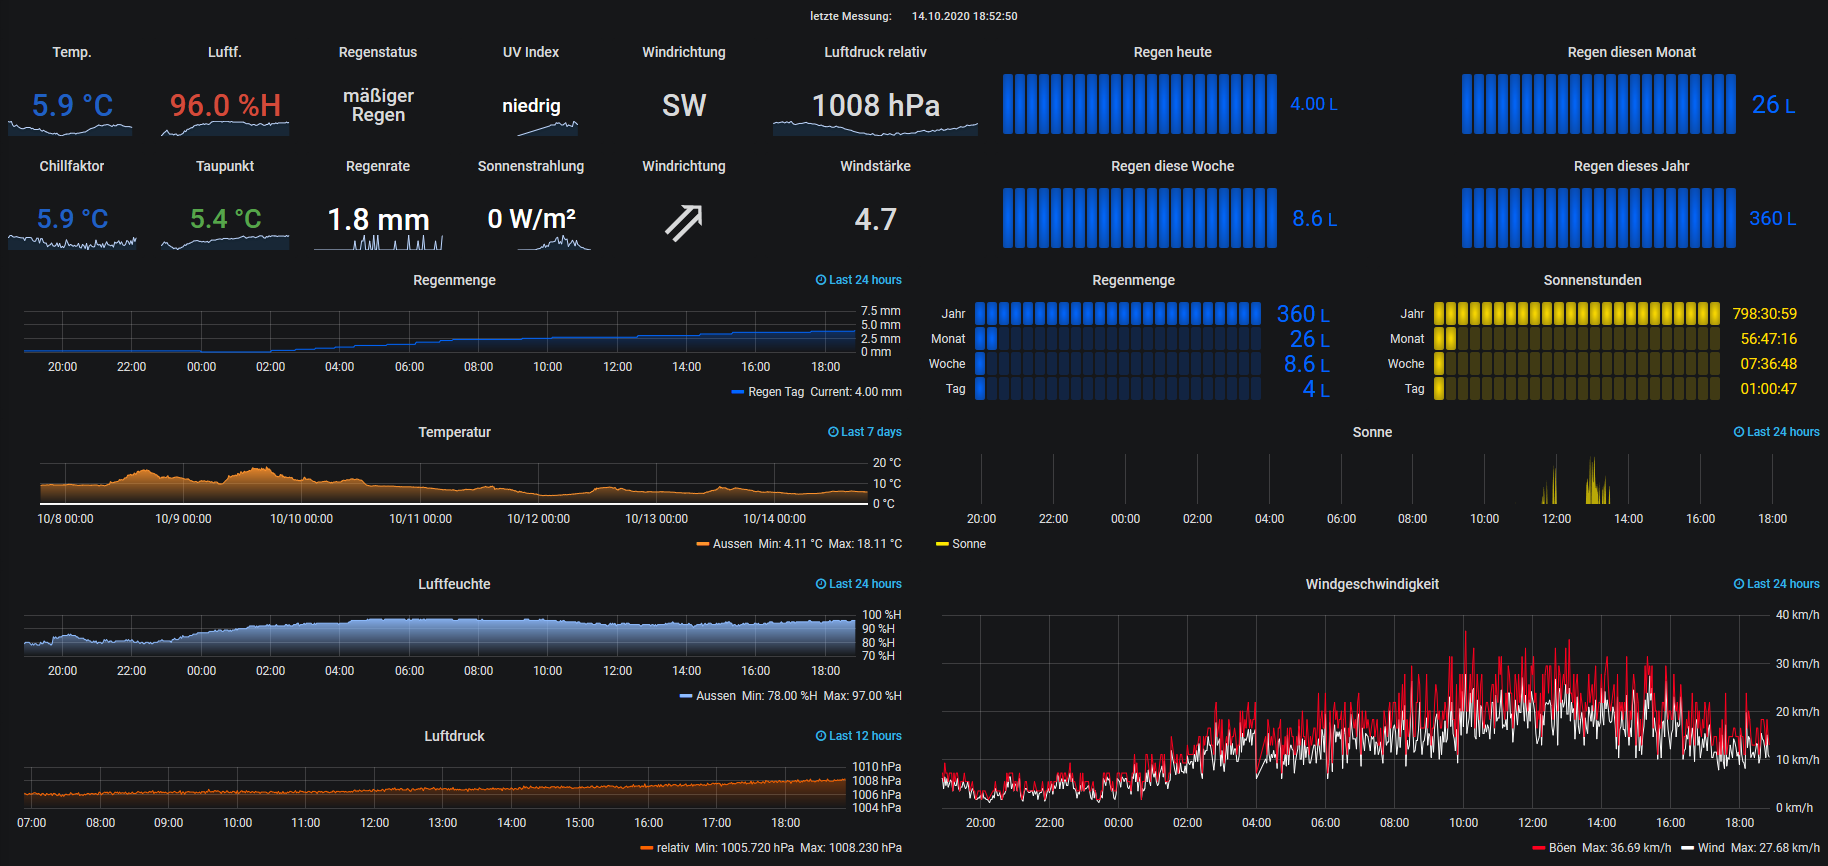
Task: Open the Chillfaktor panel title menu
Action: click(x=72, y=166)
